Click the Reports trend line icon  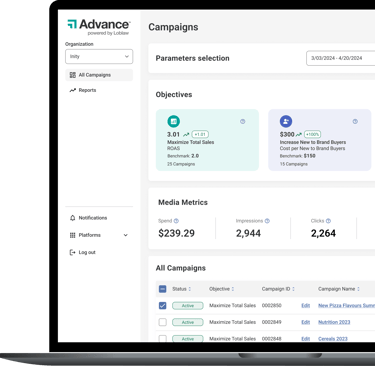(x=72, y=90)
